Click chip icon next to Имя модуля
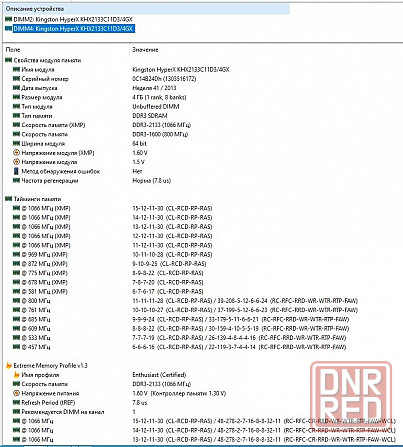 [16, 69]
